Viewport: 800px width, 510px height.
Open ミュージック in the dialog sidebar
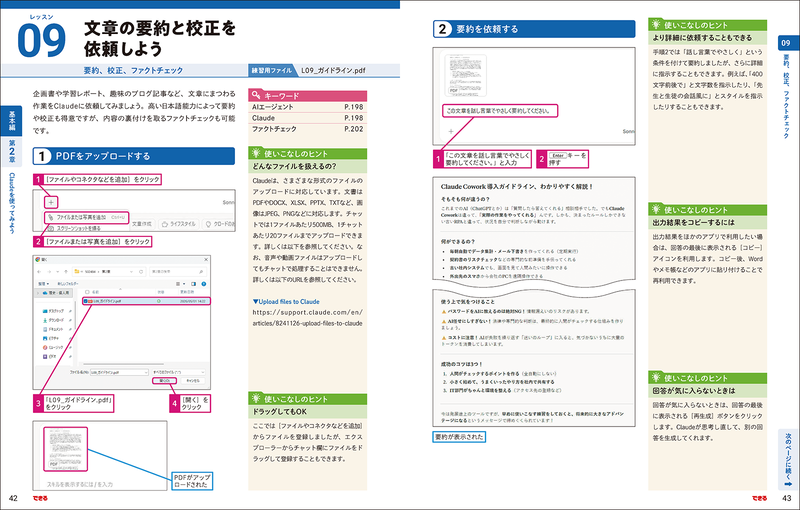(53, 347)
